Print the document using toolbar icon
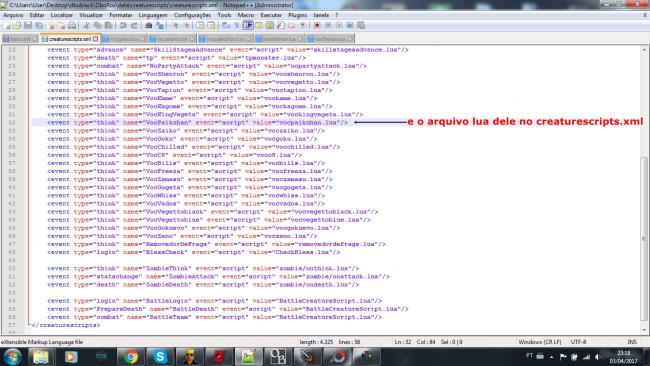 [x=72, y=26]
